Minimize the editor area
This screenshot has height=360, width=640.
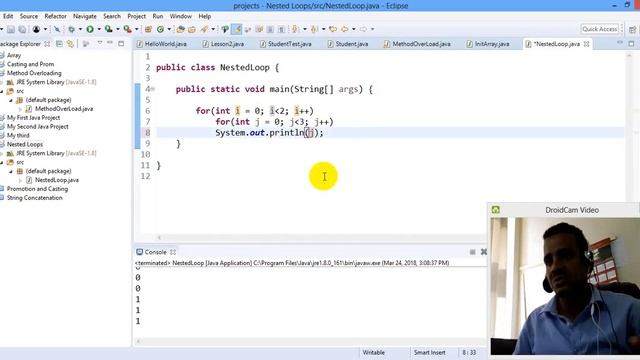pyautogui.click(x=620, y=43)
